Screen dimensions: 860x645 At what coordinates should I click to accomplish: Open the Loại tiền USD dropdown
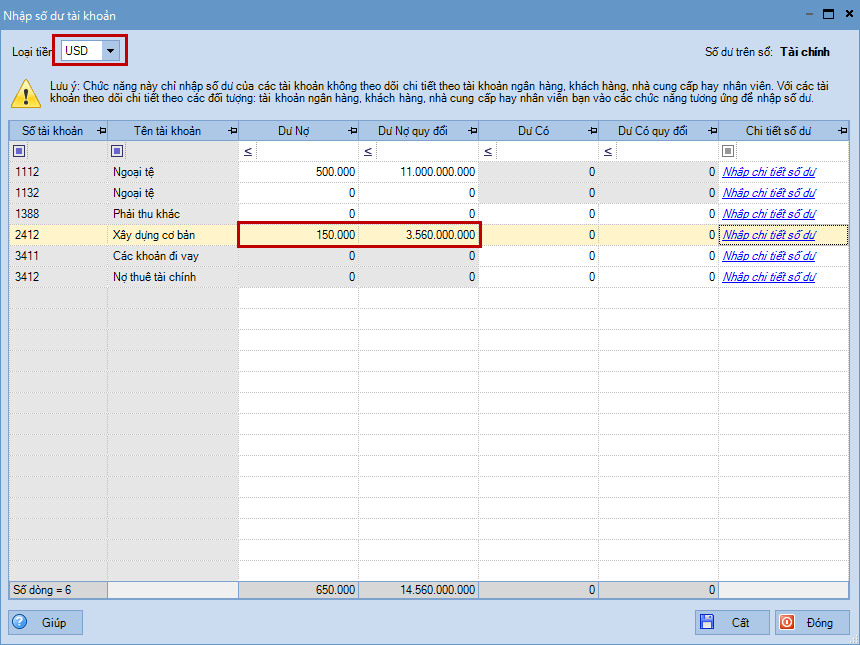pyautogui.click(x=110, y=50)
